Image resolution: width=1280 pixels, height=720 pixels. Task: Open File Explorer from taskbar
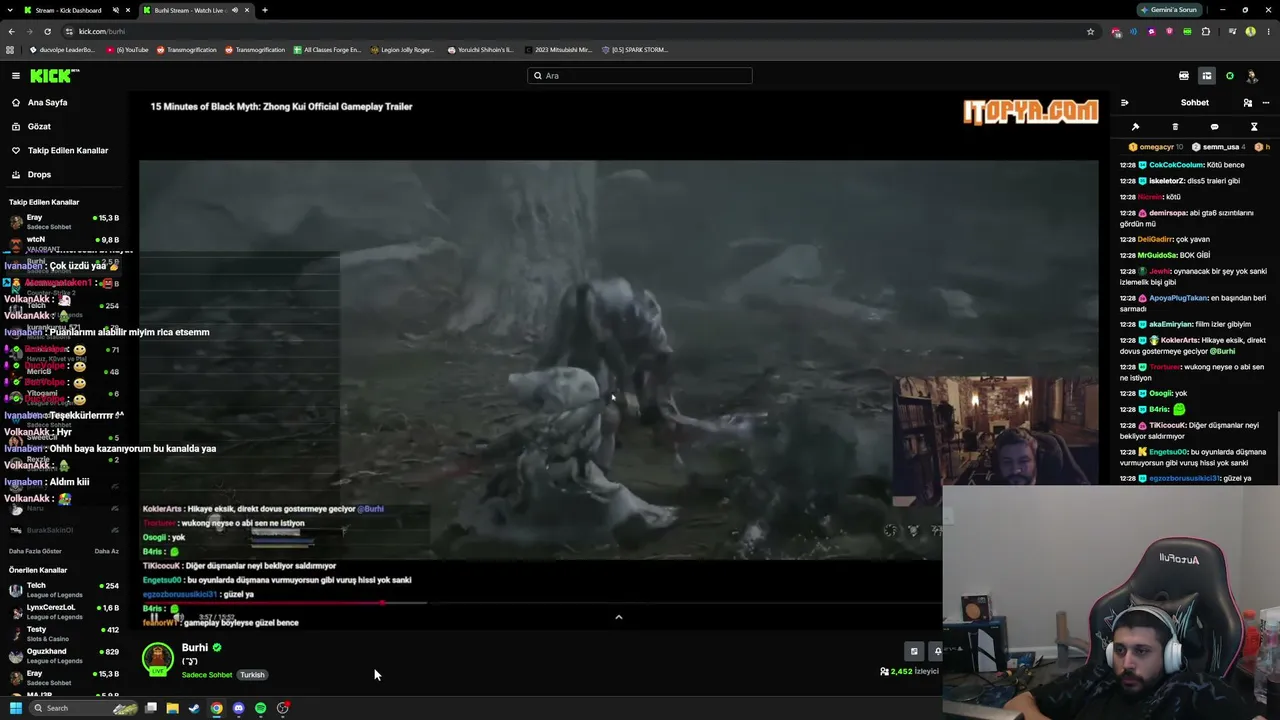173,708
